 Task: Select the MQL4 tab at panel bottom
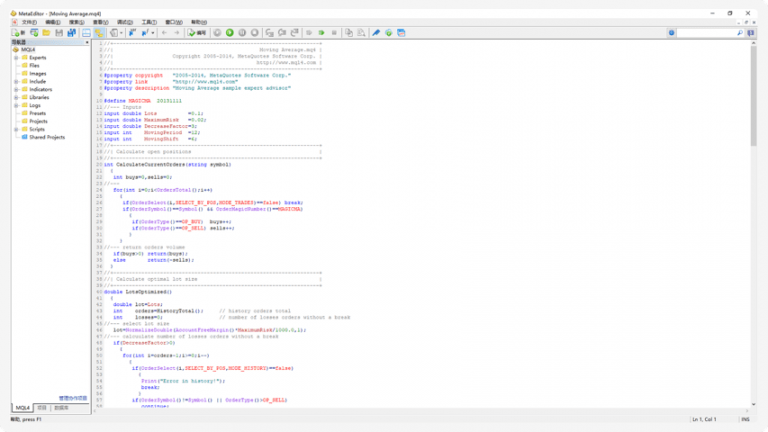coord(21,408)
